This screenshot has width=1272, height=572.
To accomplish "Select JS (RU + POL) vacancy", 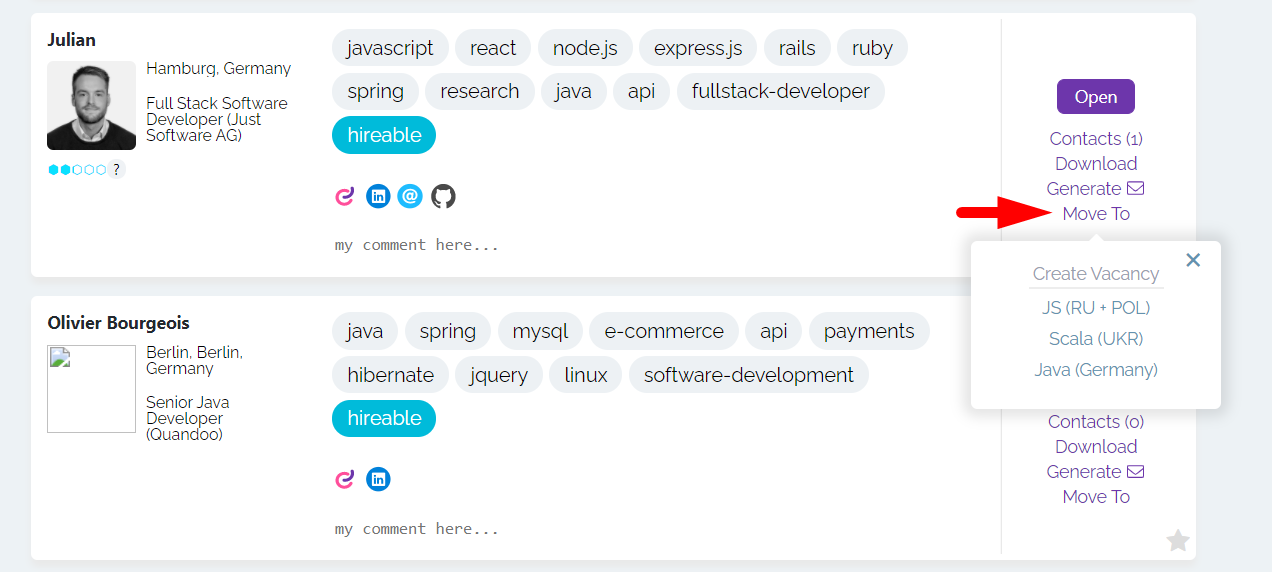I will coord(1096,308).
